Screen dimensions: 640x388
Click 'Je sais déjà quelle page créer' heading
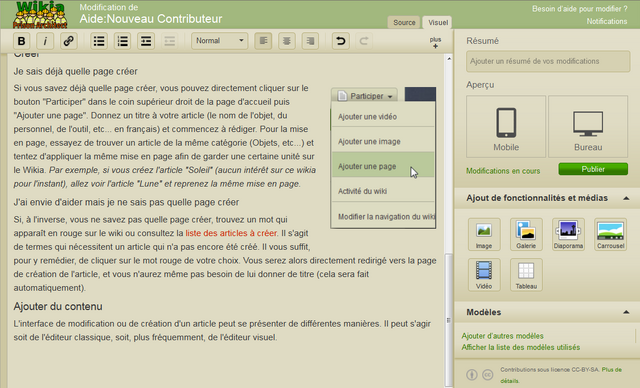pos(76,71)
